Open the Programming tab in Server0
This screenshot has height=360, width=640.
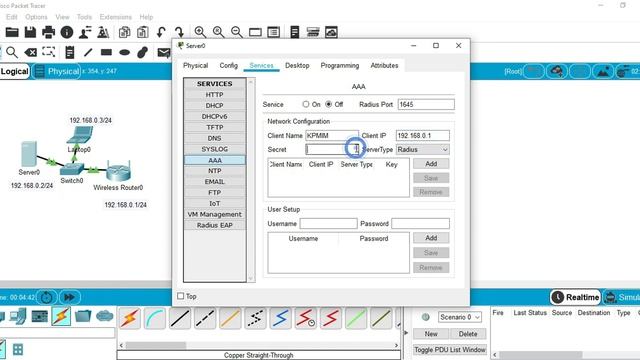pos(340,65)
